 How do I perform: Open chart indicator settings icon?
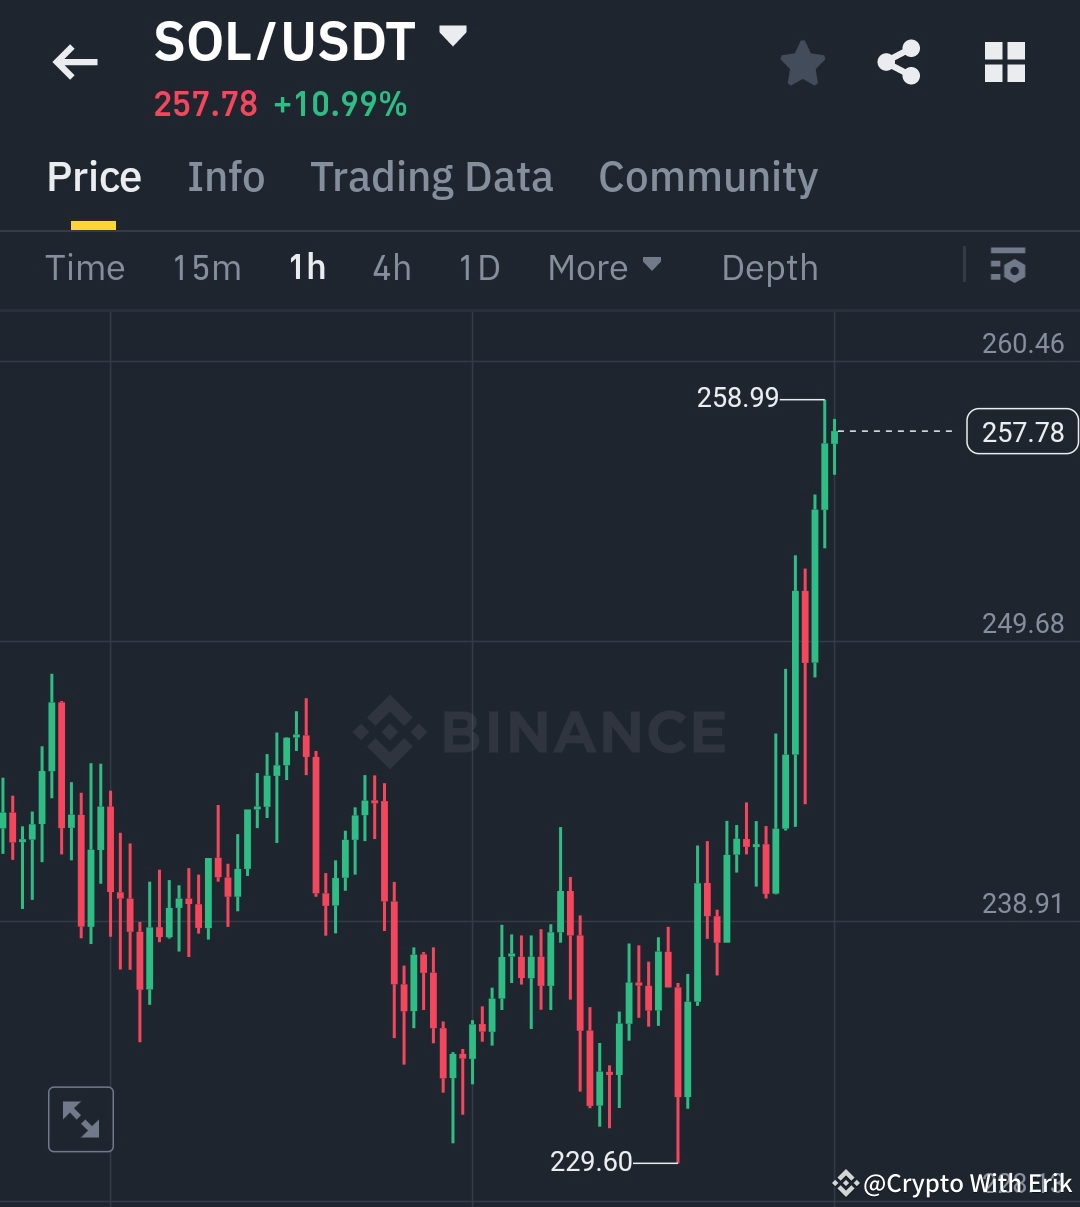(1009, 267)
